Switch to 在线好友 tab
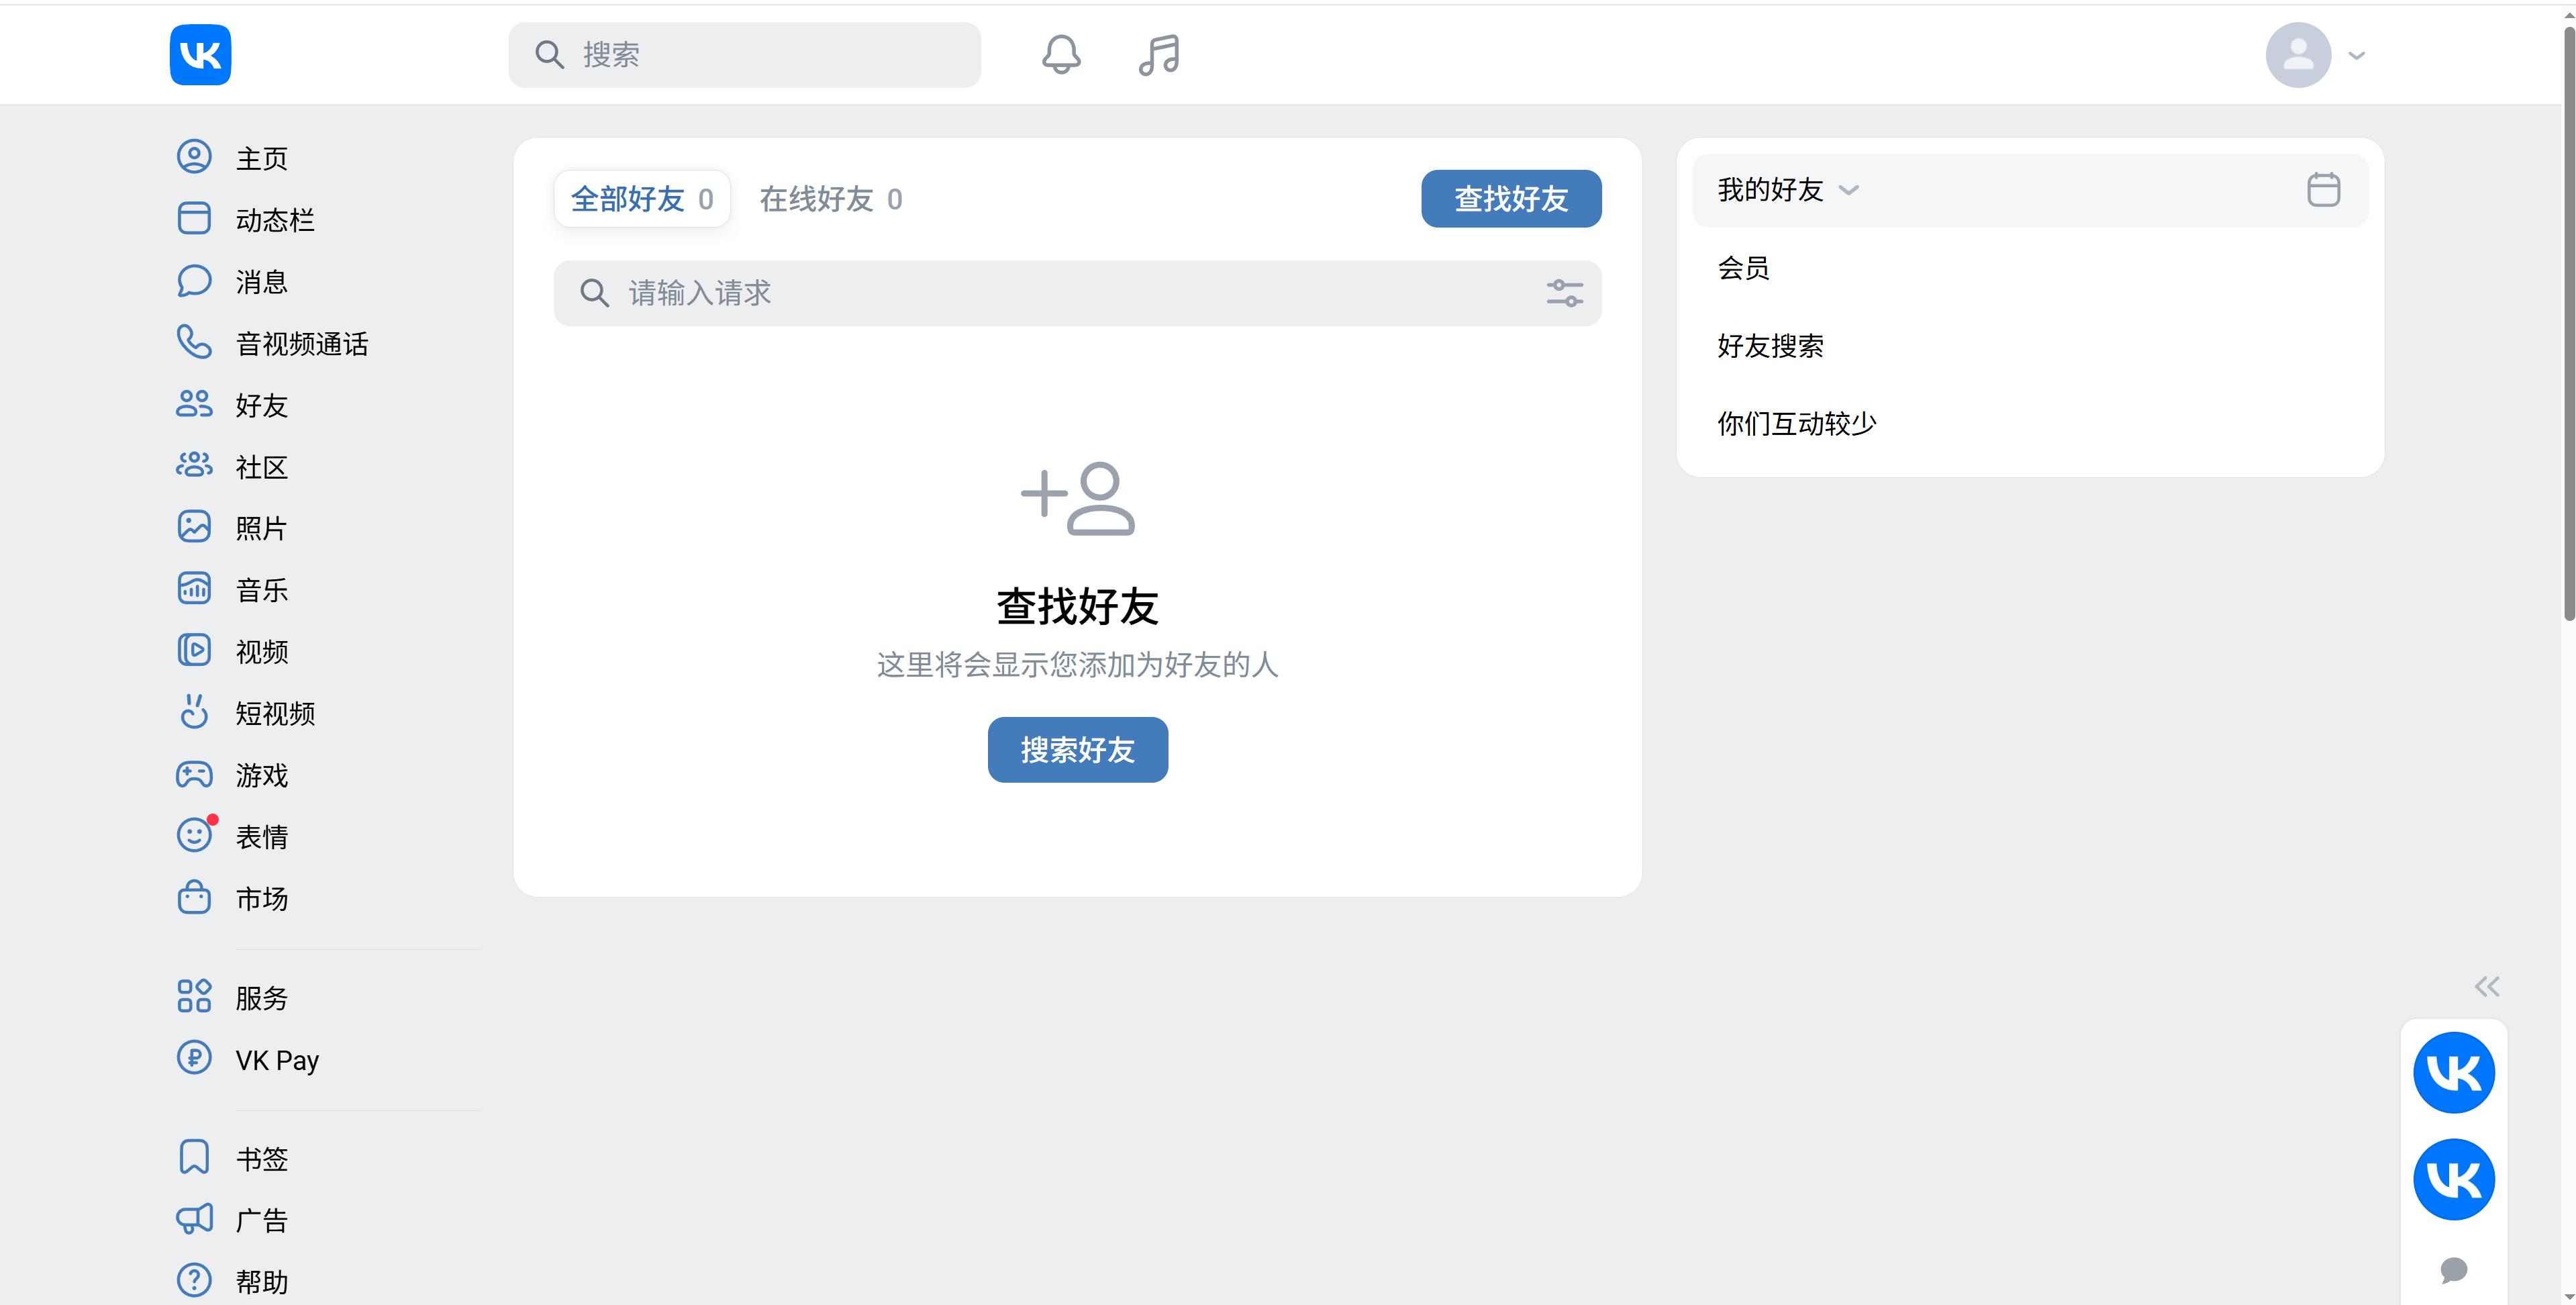 [831, 199]
